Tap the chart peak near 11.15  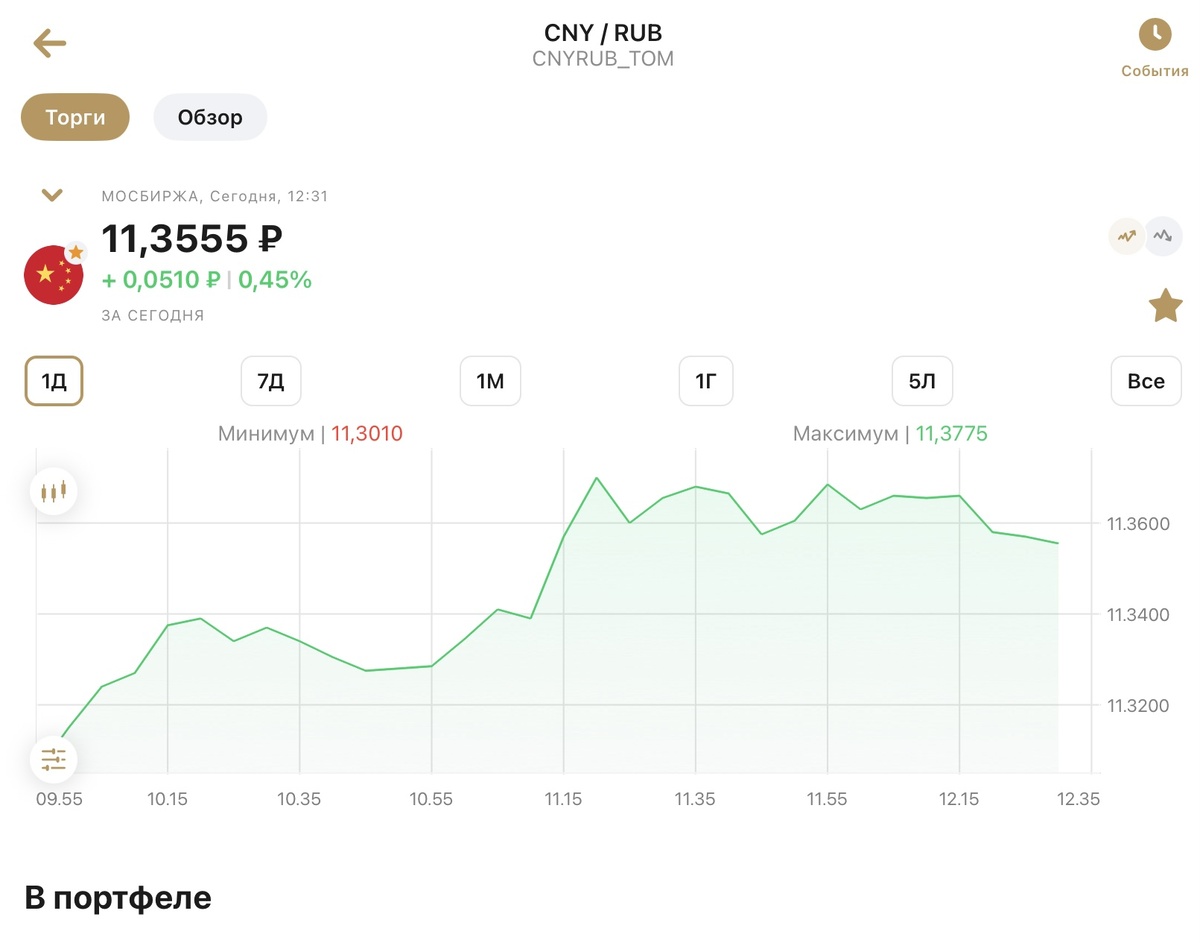tap(597, 478)
